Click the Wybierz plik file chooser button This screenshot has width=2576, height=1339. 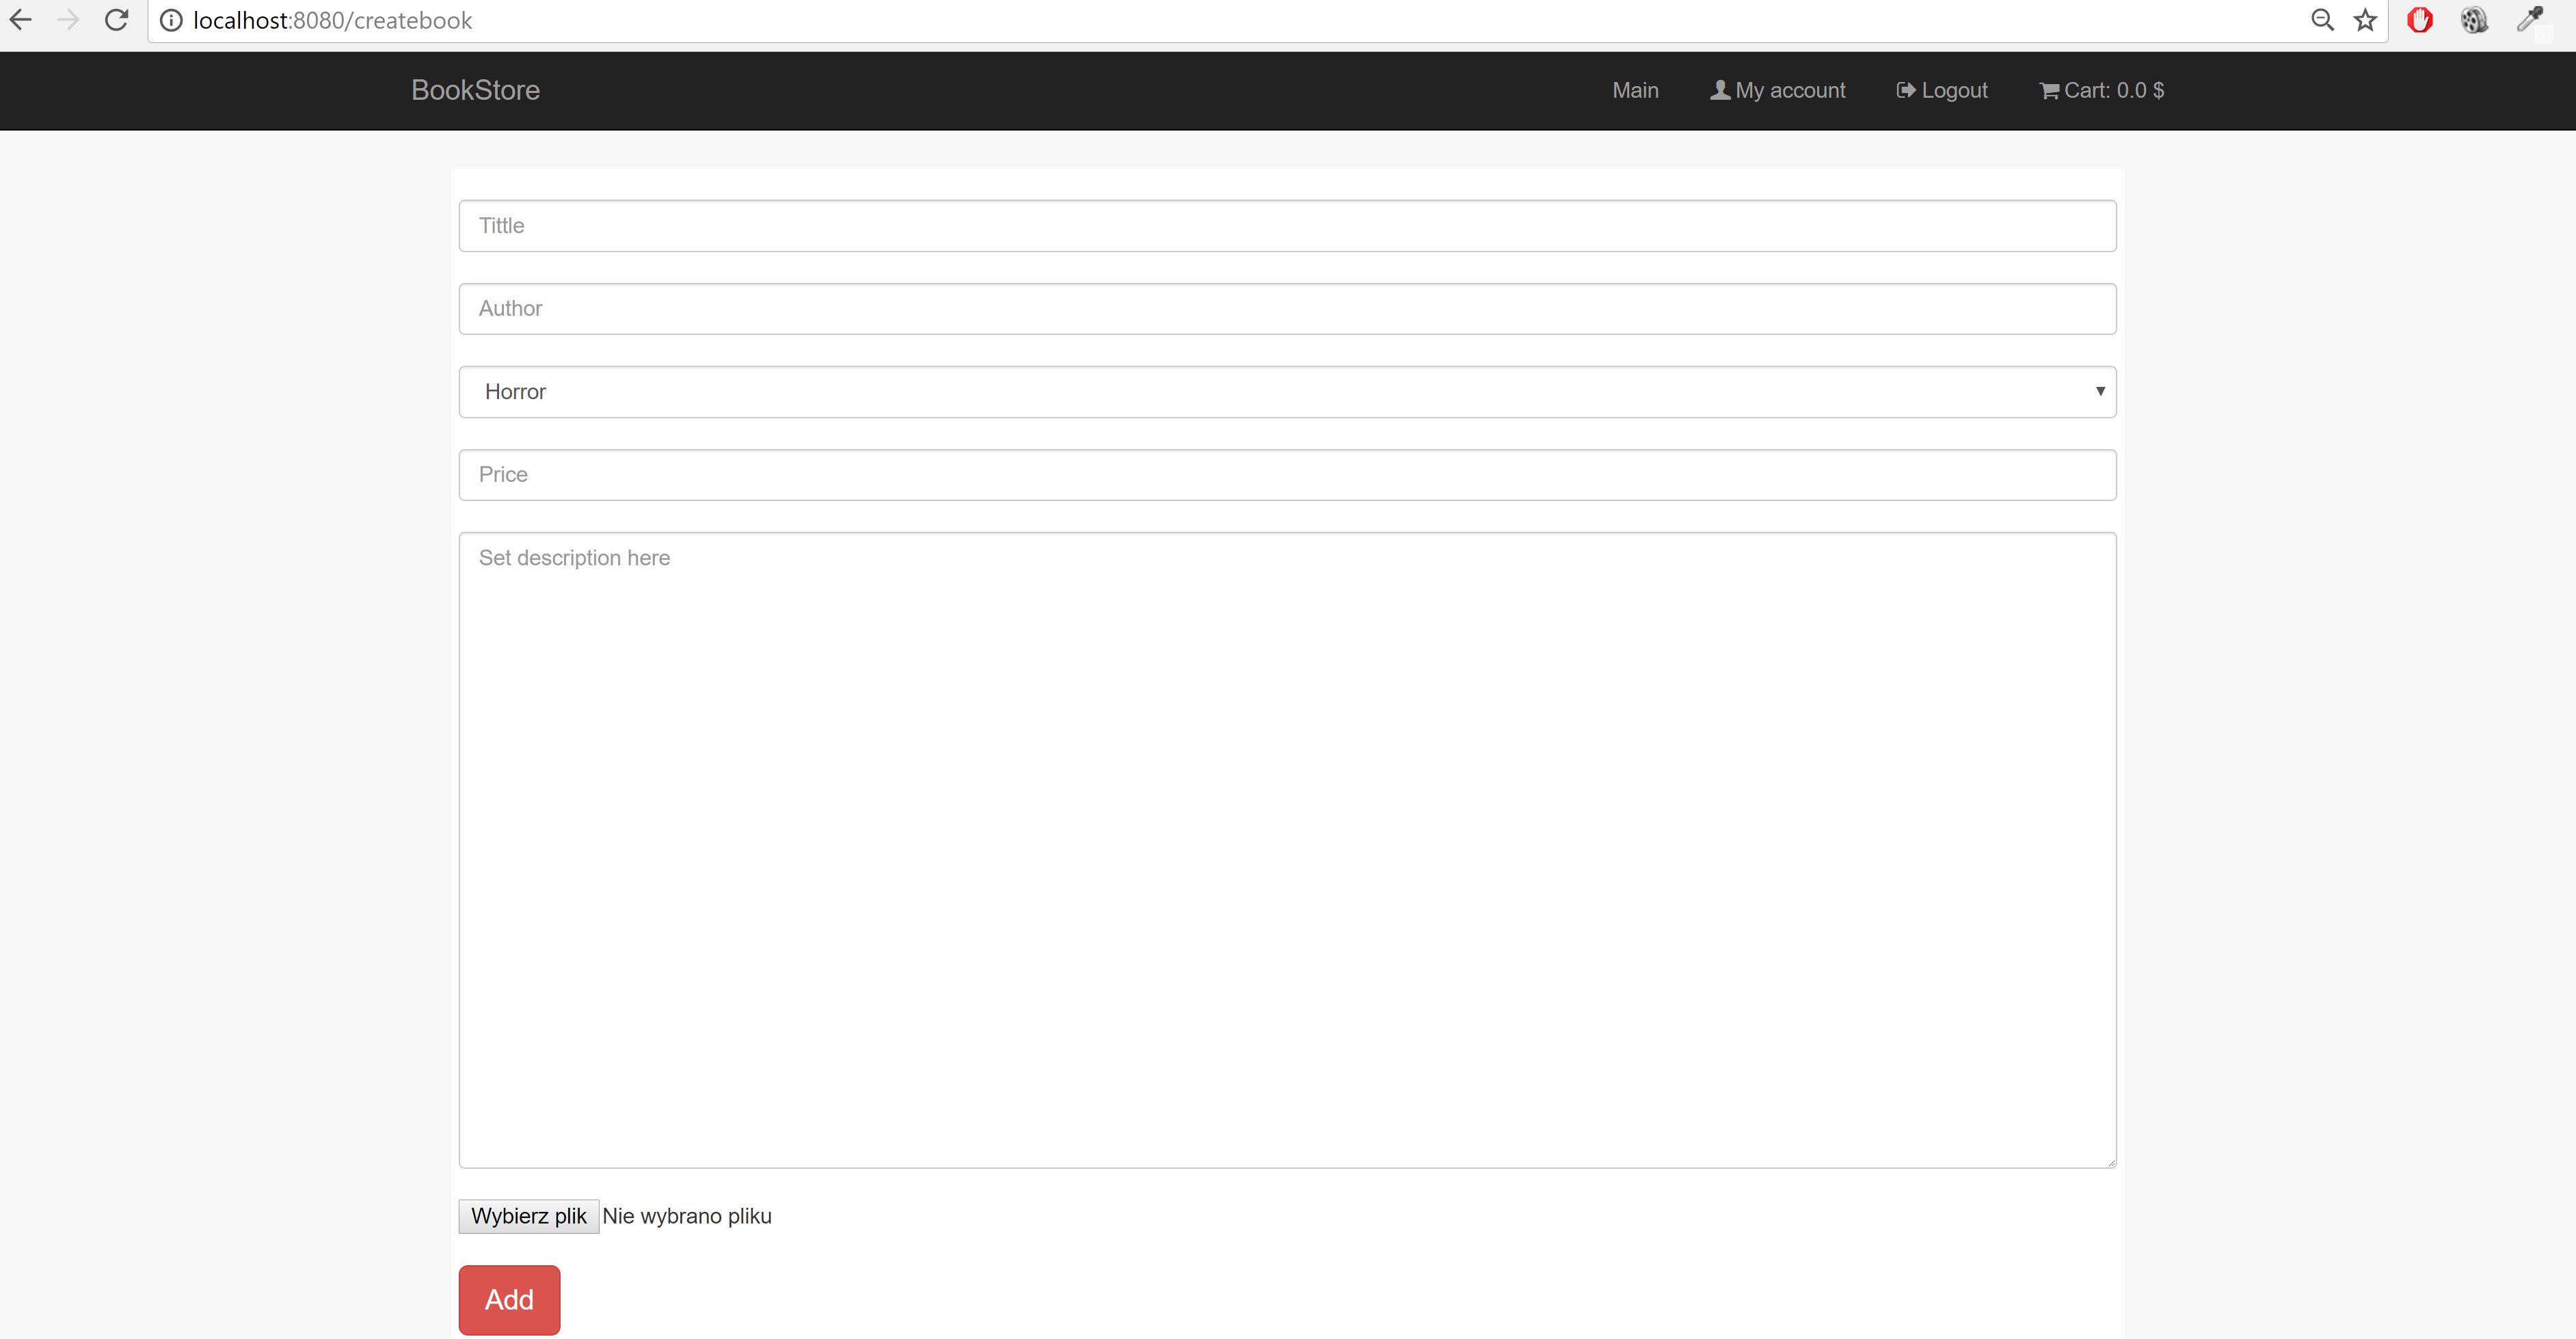(528, 1215)
